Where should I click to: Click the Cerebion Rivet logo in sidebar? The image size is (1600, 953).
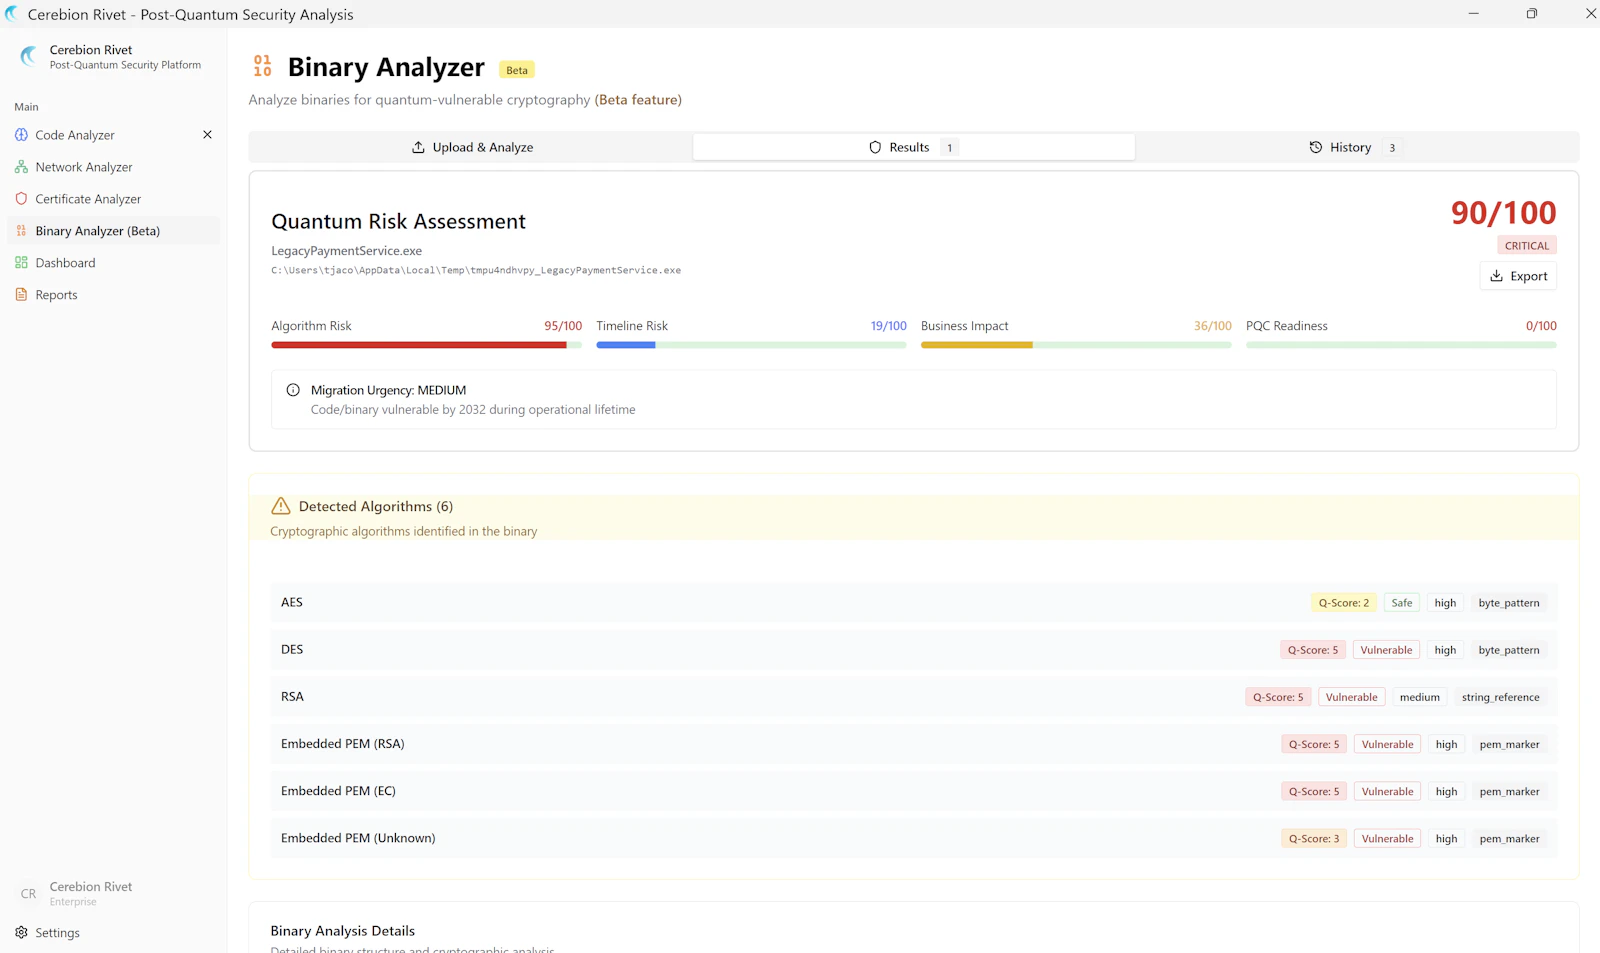pos(29,57)
